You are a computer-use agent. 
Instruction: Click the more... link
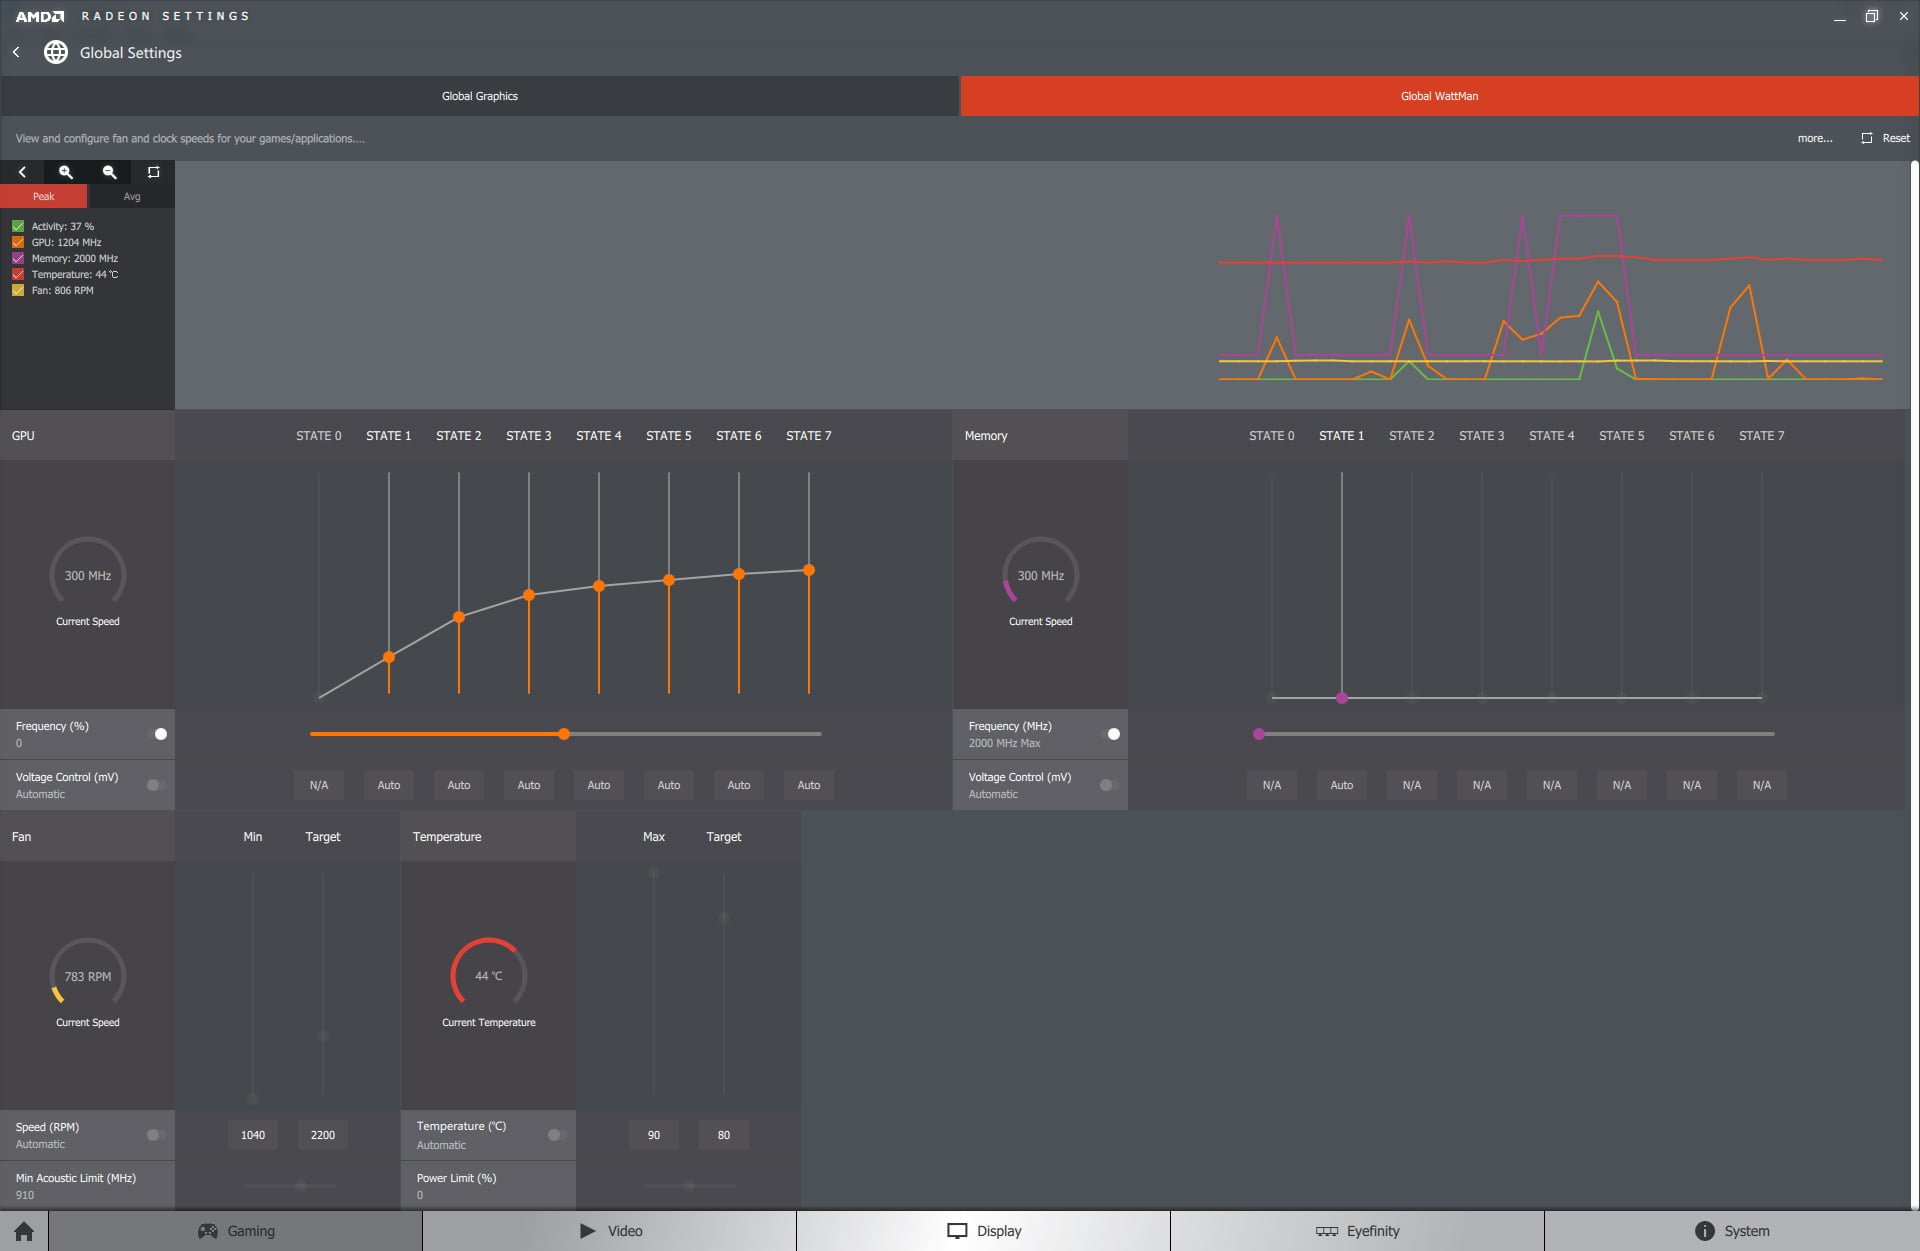(x=1815, y=138)
